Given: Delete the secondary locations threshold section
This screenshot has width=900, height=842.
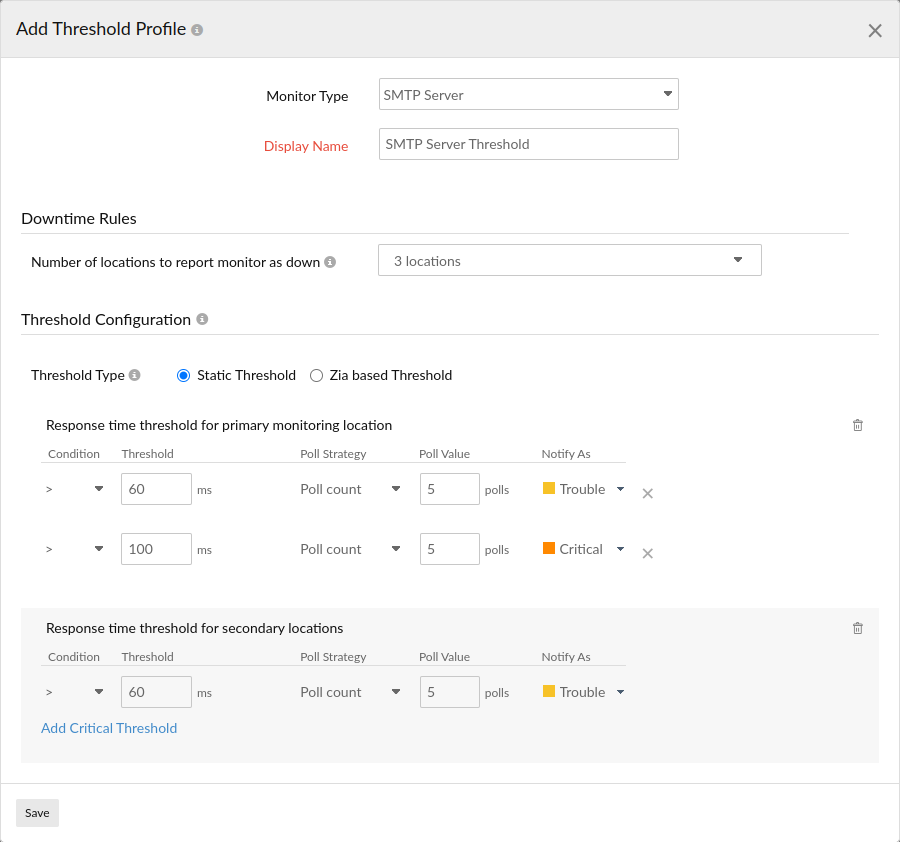Looking at the screenshot, I should 857,628.
